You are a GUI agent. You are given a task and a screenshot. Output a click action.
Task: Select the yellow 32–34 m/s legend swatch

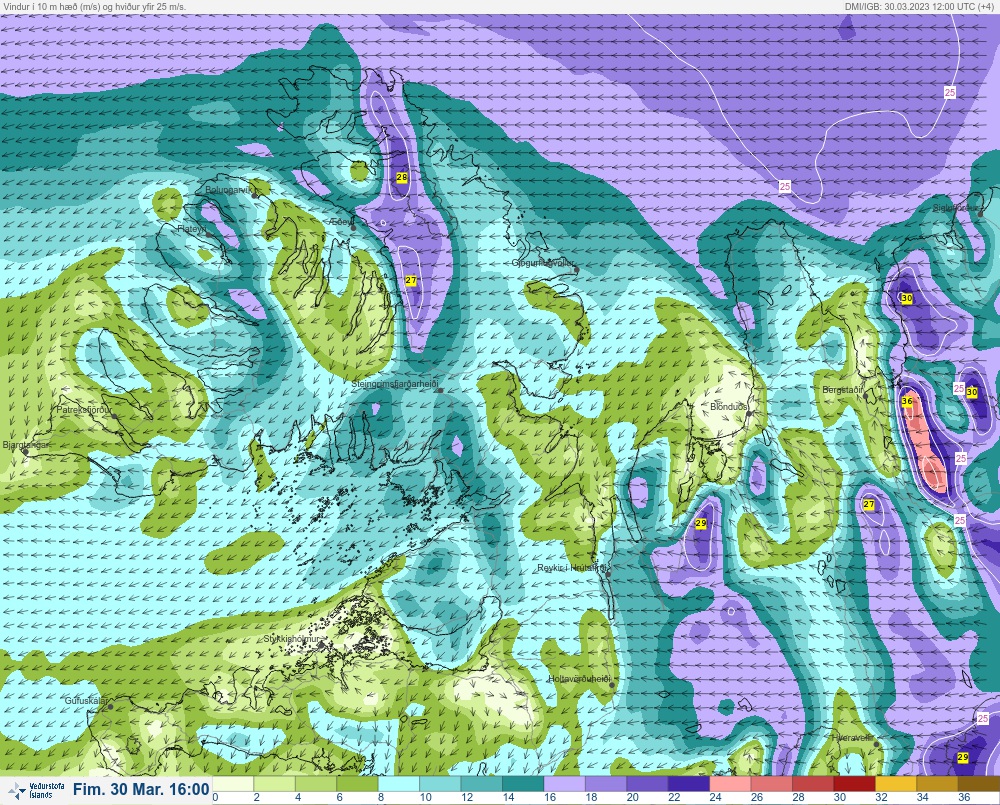[896, 783]
